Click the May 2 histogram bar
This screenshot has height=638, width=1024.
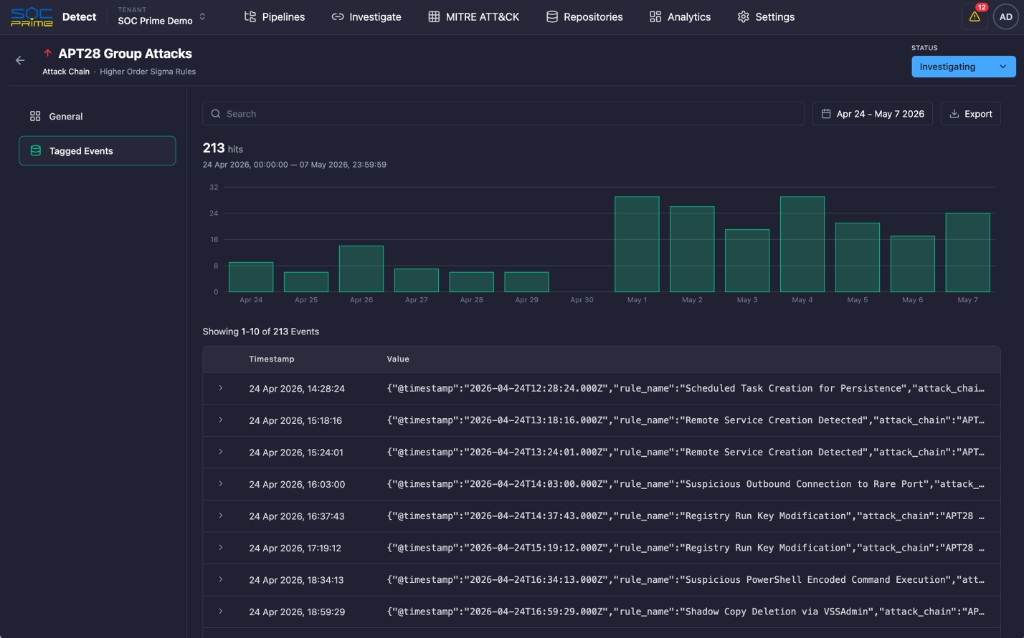pos(692,249)
